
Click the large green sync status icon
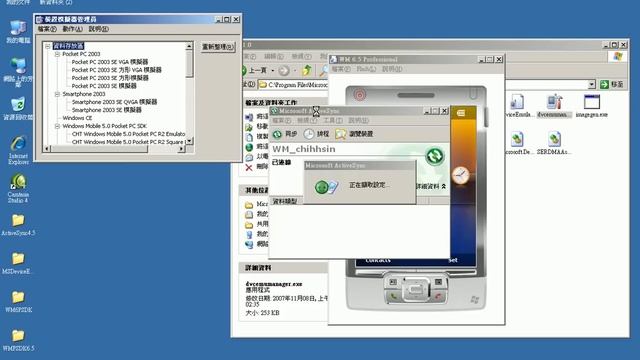(x=434, y=156)
